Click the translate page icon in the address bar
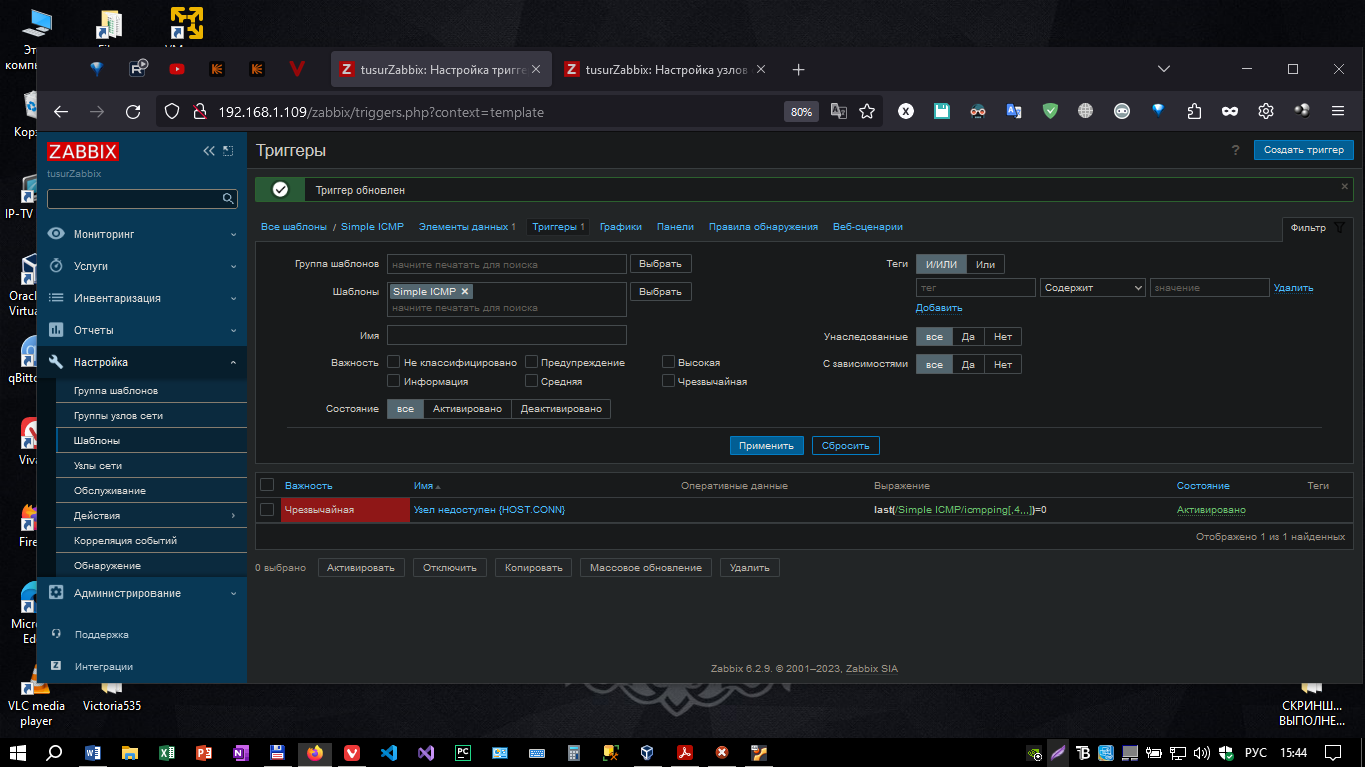The image size is (1365, 767). click(x=838, y=112)
